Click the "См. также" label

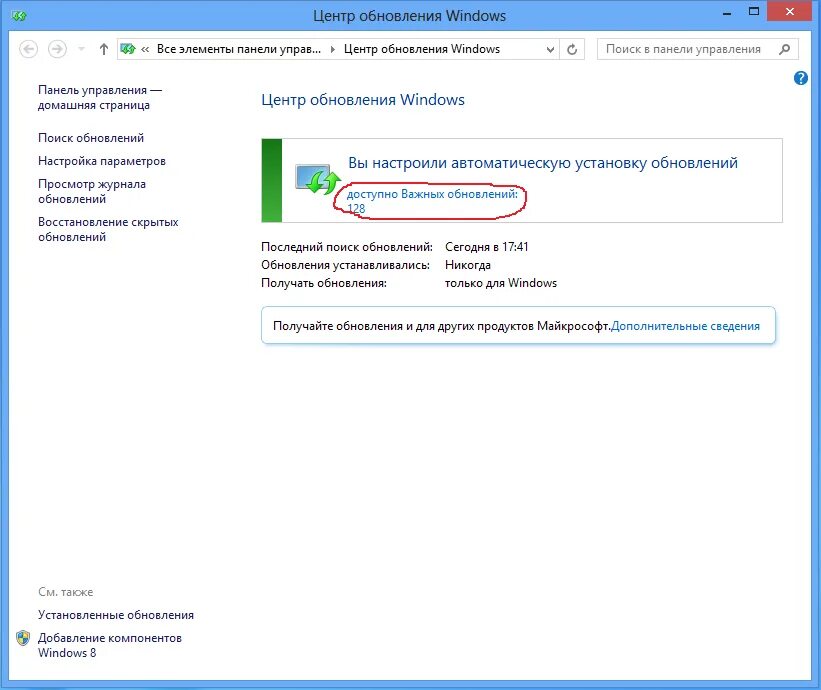[65, 592]
